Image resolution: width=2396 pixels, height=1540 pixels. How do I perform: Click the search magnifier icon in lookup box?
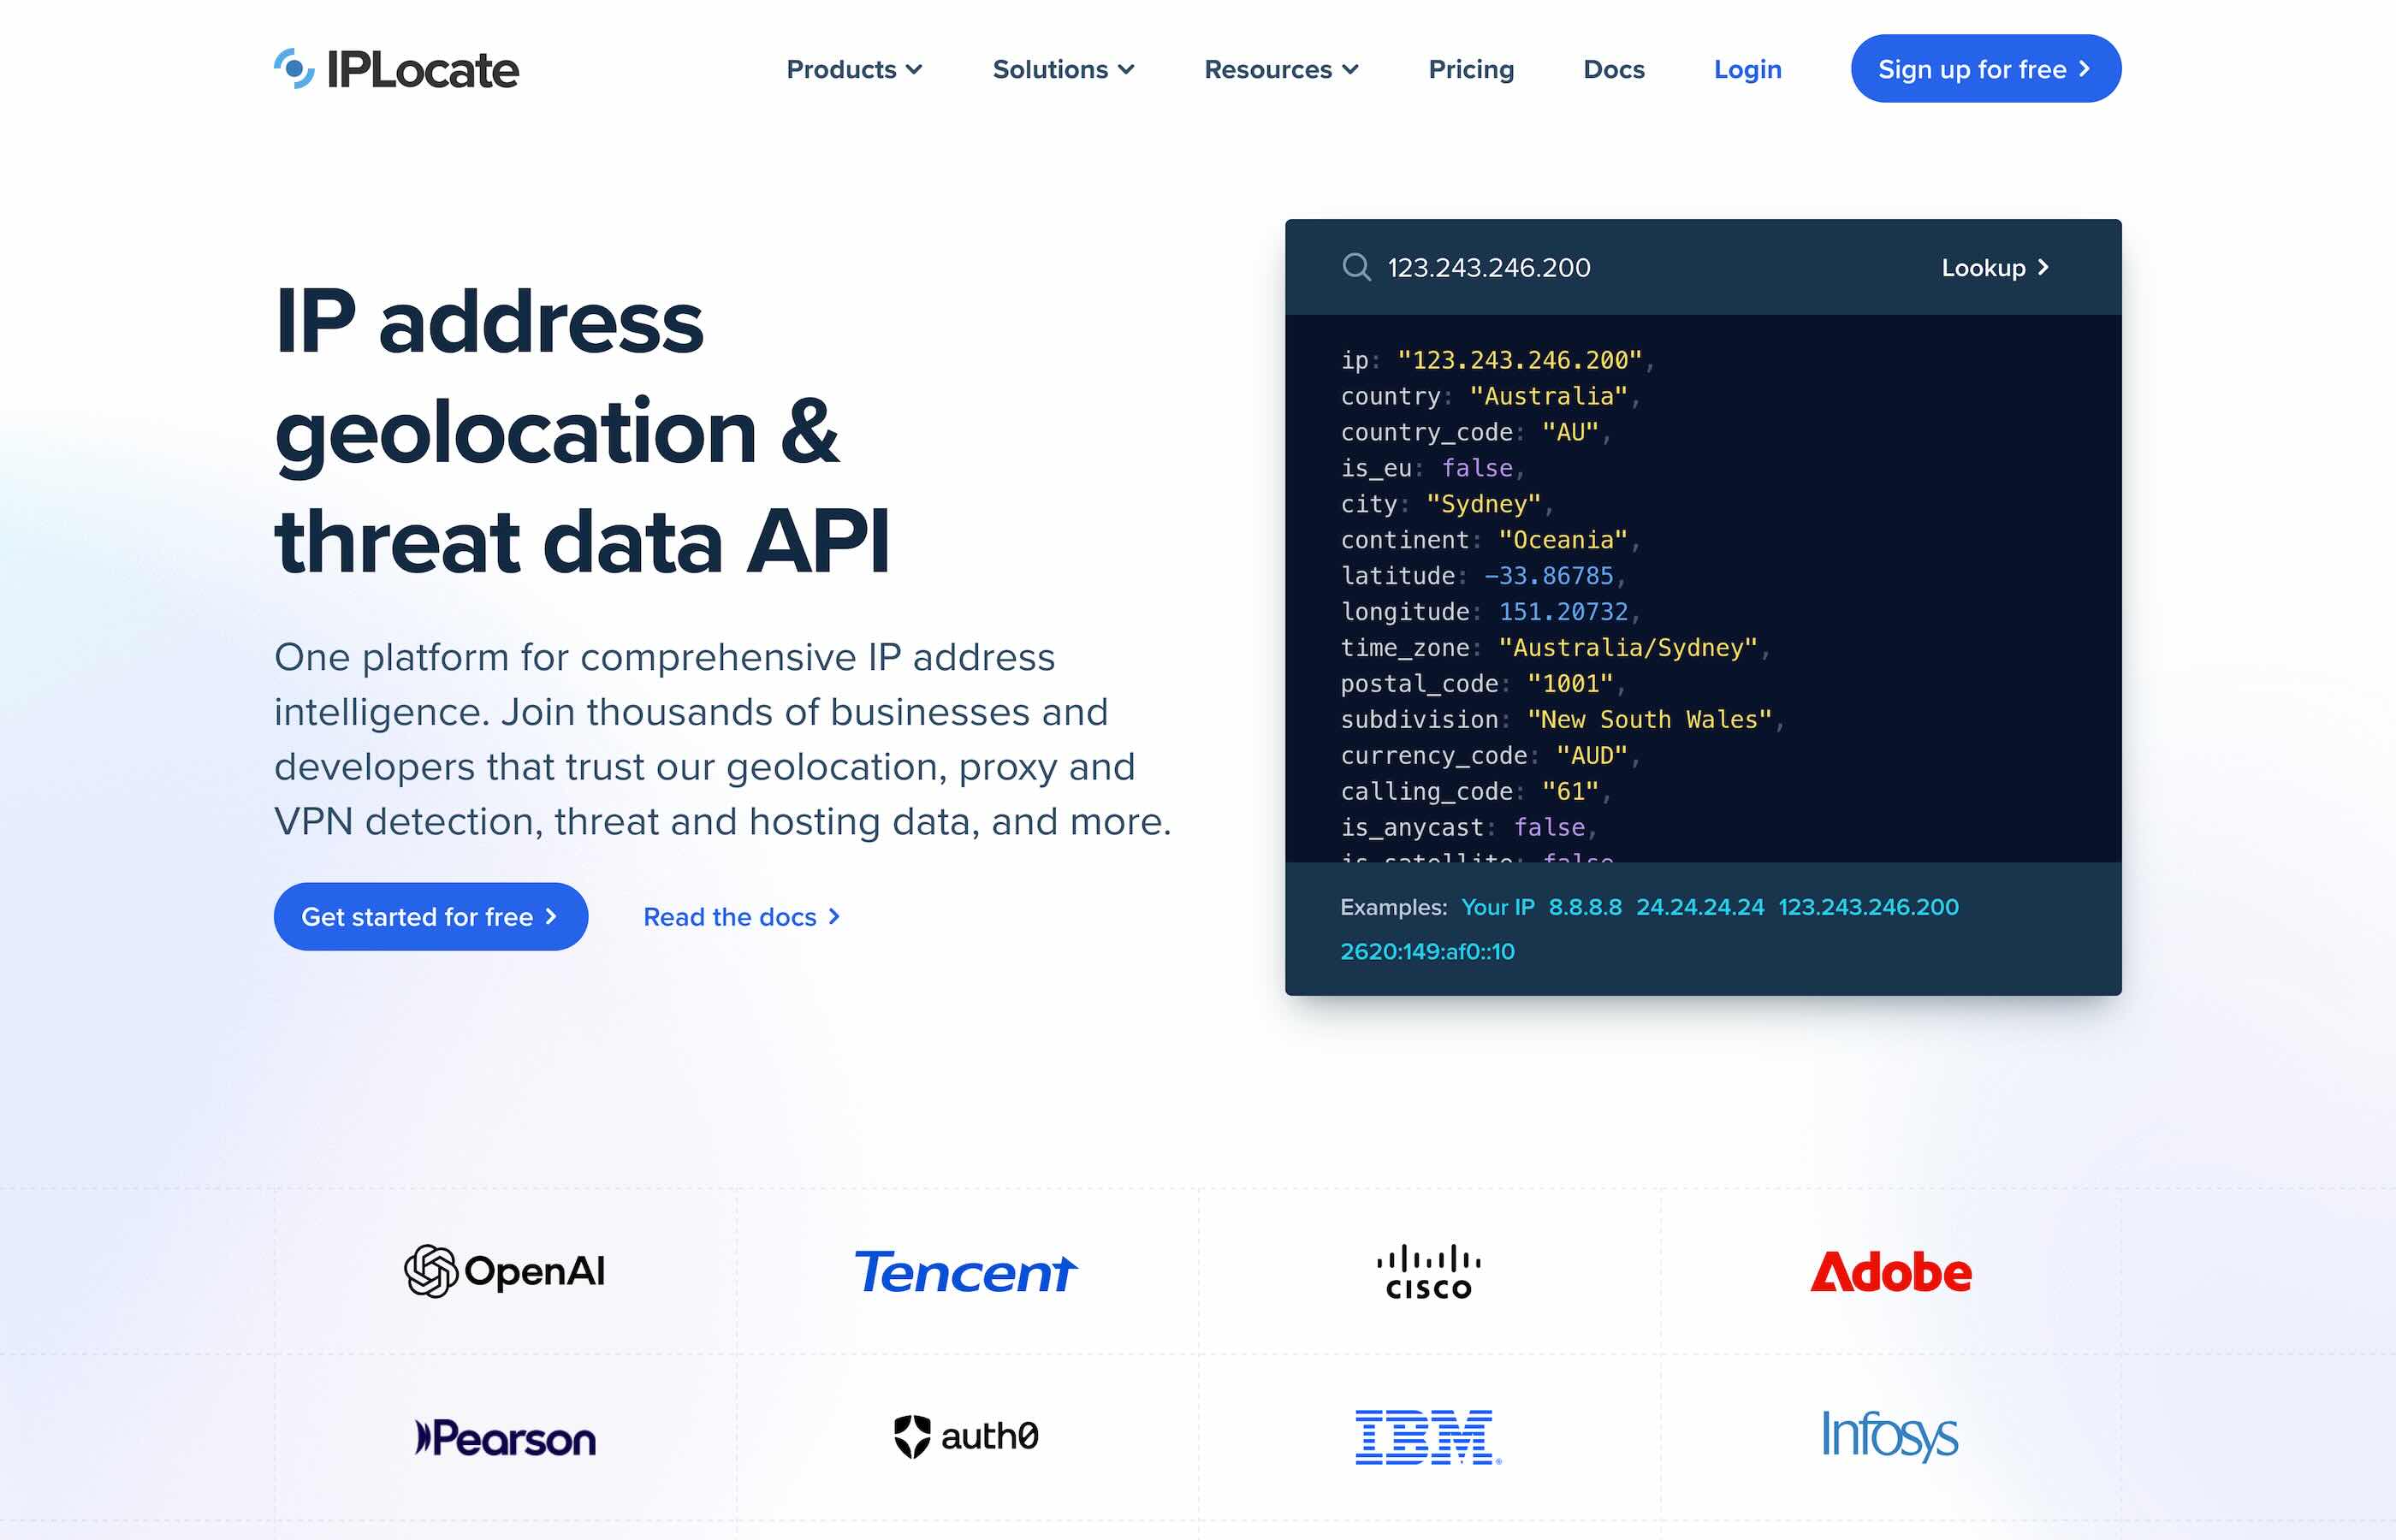1356,267
